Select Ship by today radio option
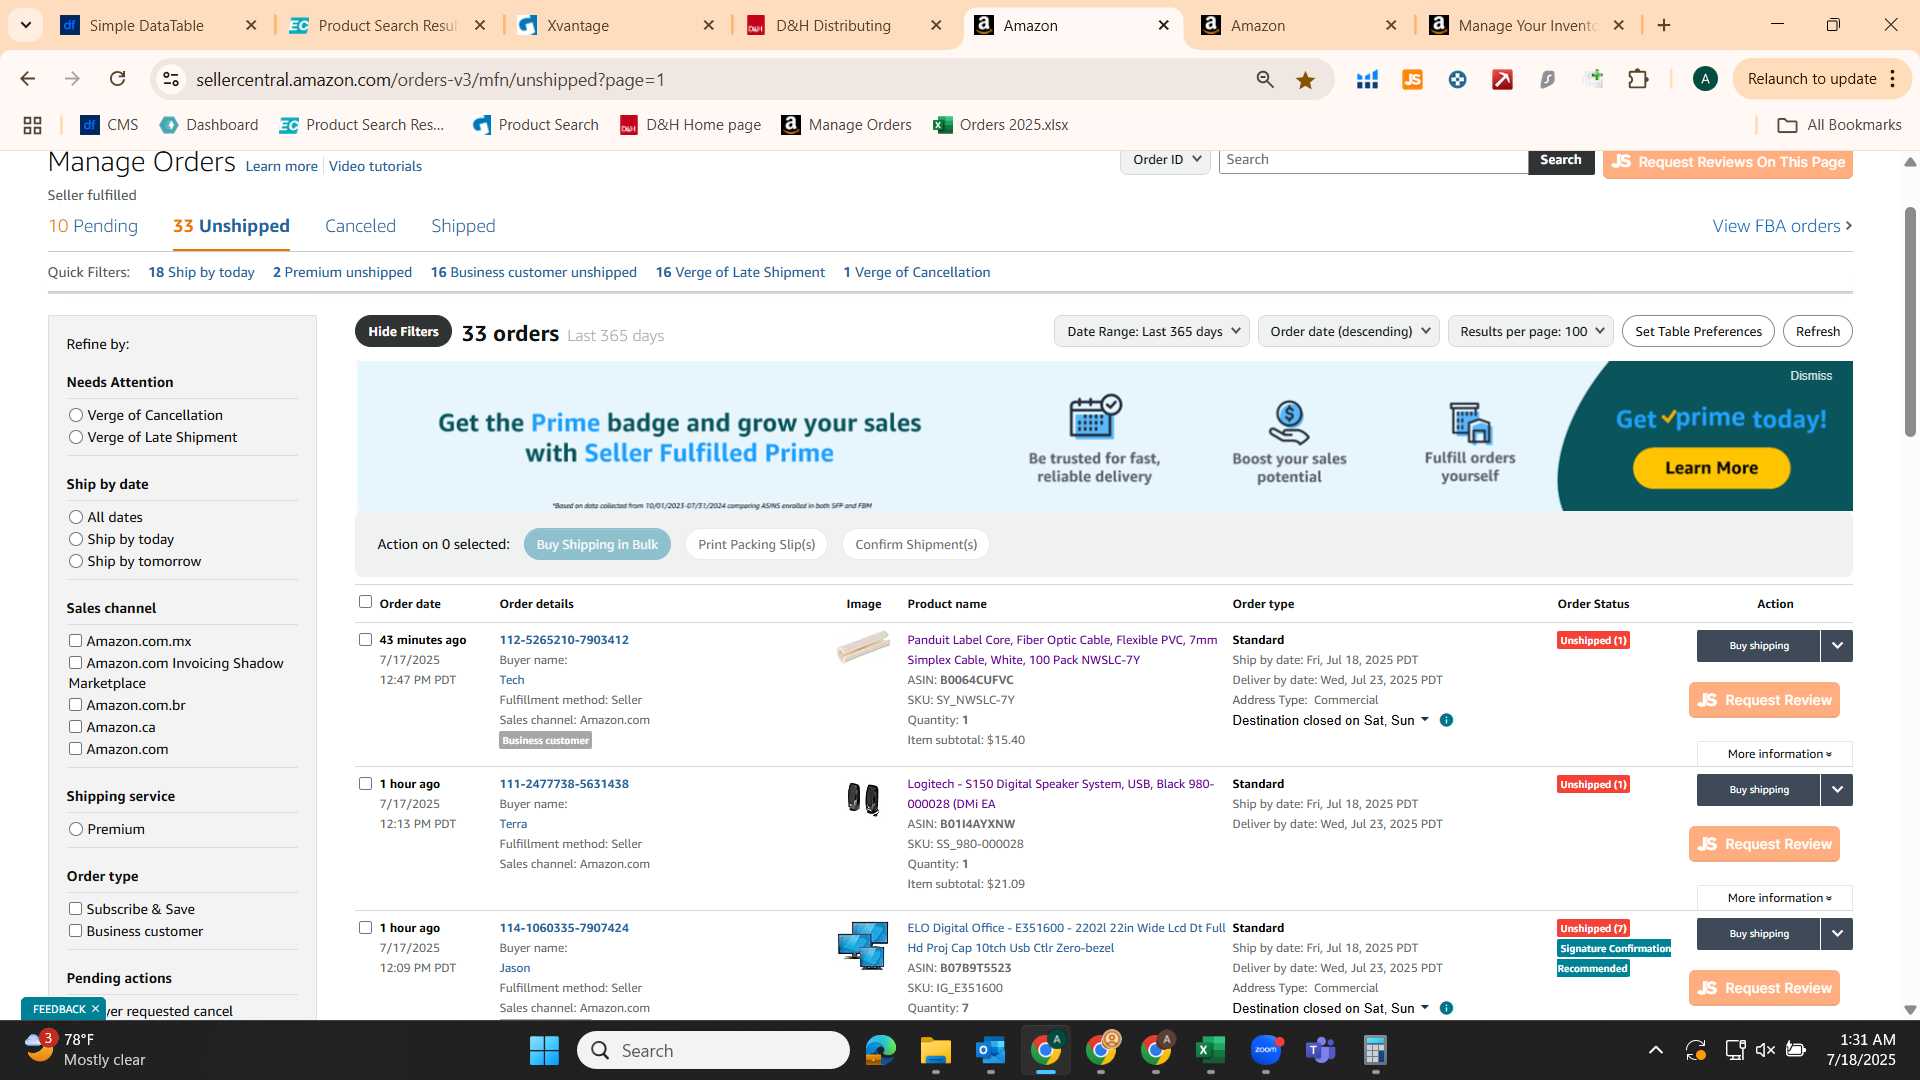 (75, 539)
